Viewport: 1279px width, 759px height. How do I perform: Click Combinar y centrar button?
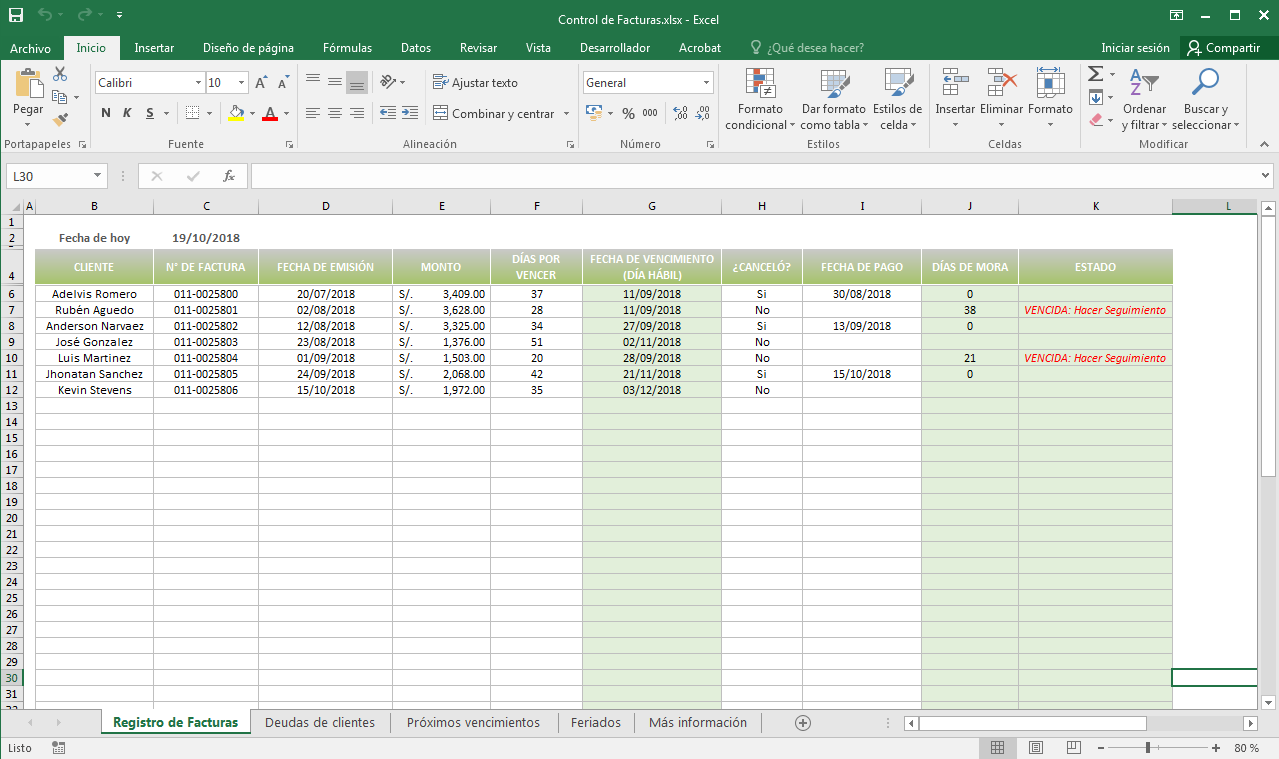pyautogui.click(x=493, y=114)
